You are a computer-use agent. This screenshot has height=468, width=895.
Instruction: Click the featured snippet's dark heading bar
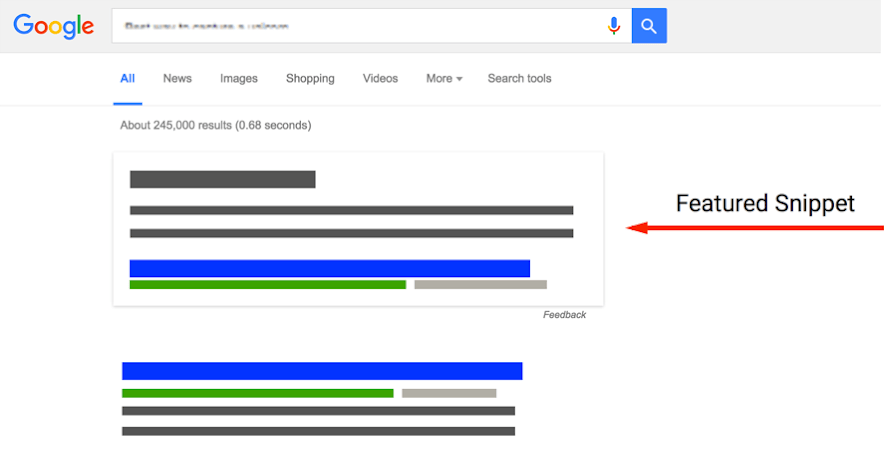tap(222, 180)
